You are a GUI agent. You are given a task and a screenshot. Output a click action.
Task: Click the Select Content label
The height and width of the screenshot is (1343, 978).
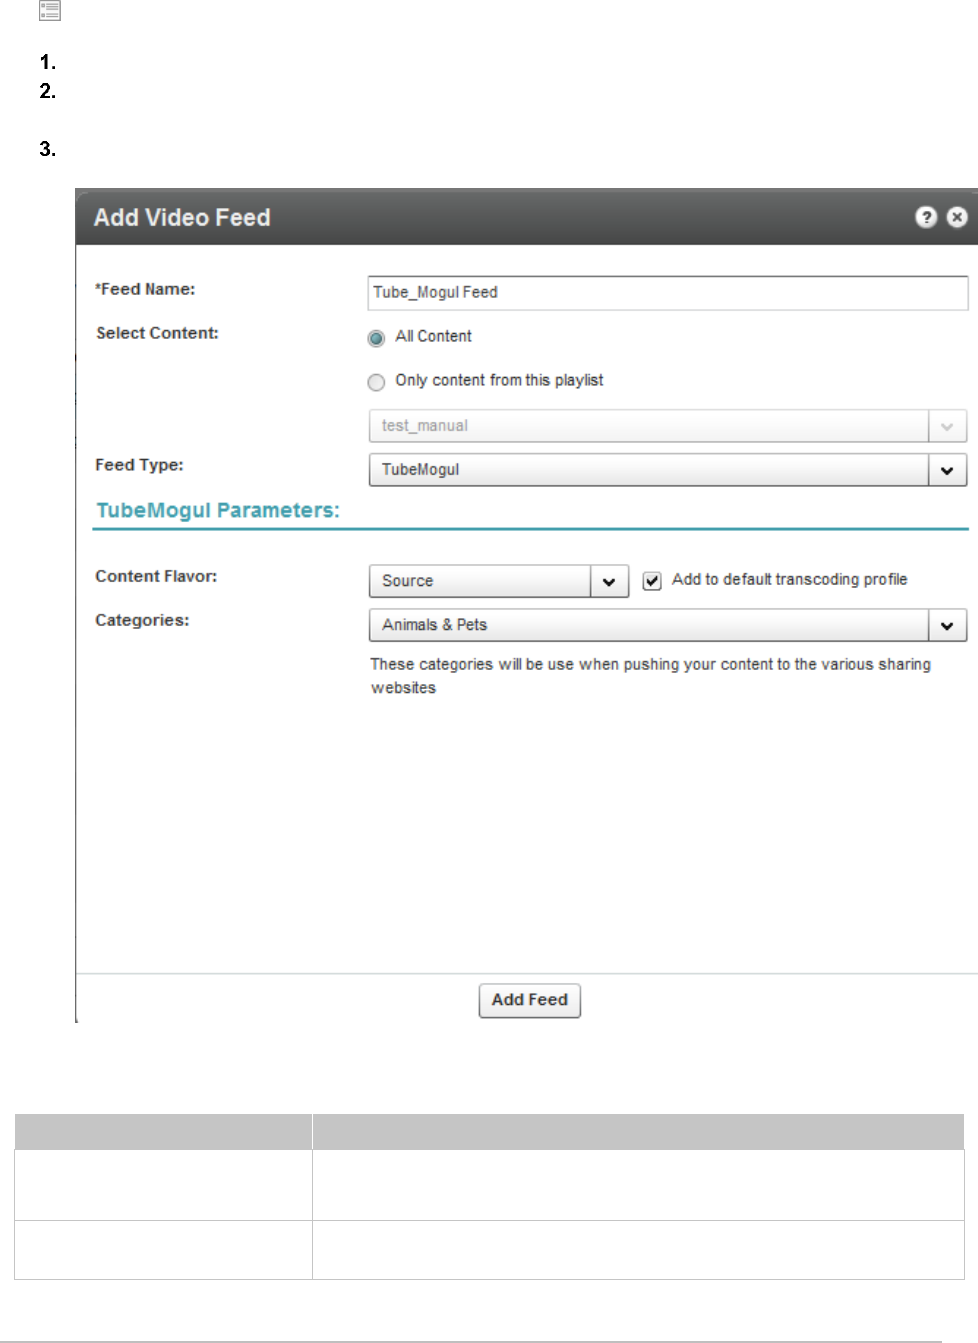(157, 333)
